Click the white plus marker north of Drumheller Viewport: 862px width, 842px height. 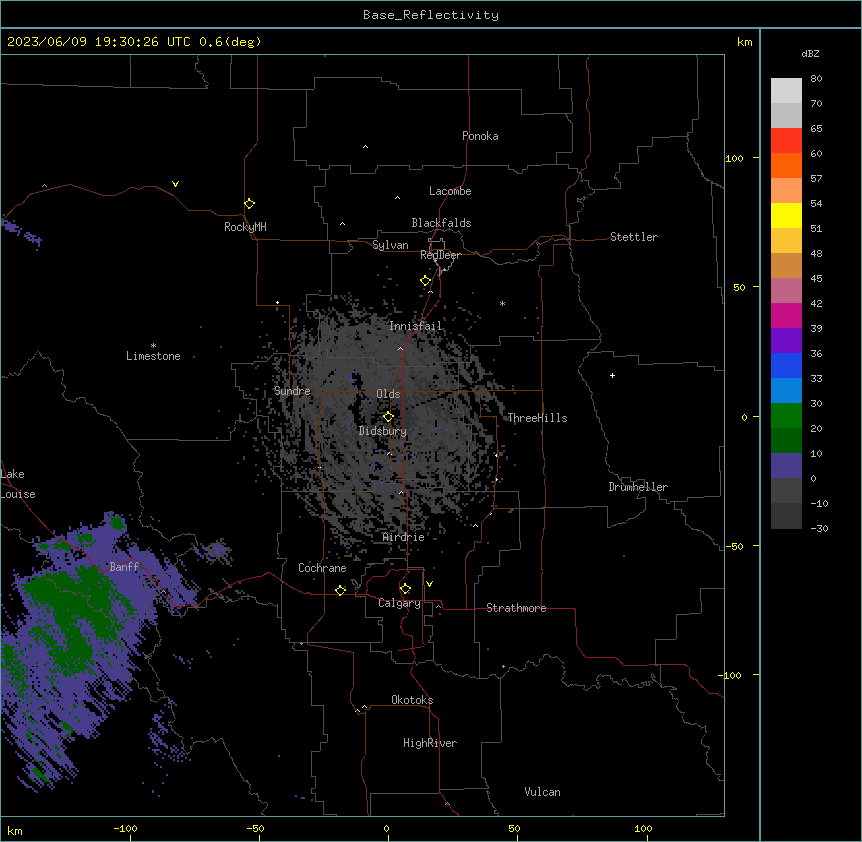[612, 375]
